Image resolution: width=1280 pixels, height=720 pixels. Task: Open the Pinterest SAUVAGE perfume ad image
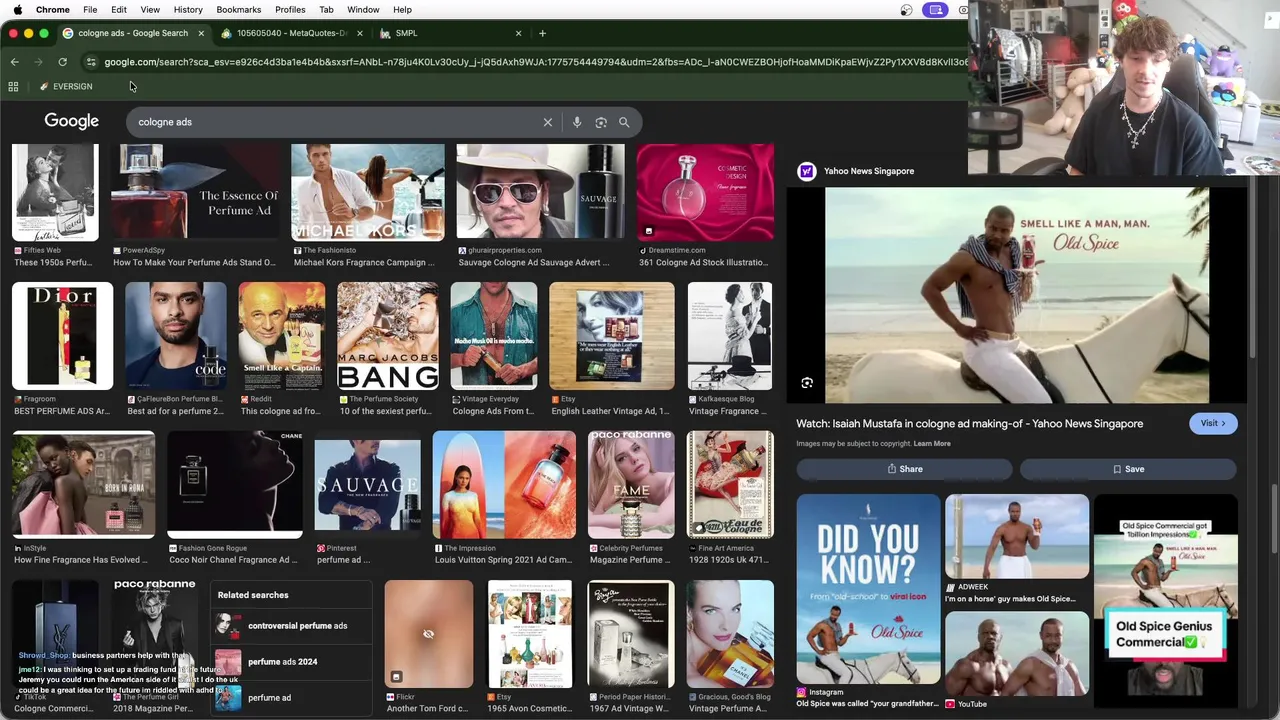tap(367, 485)
